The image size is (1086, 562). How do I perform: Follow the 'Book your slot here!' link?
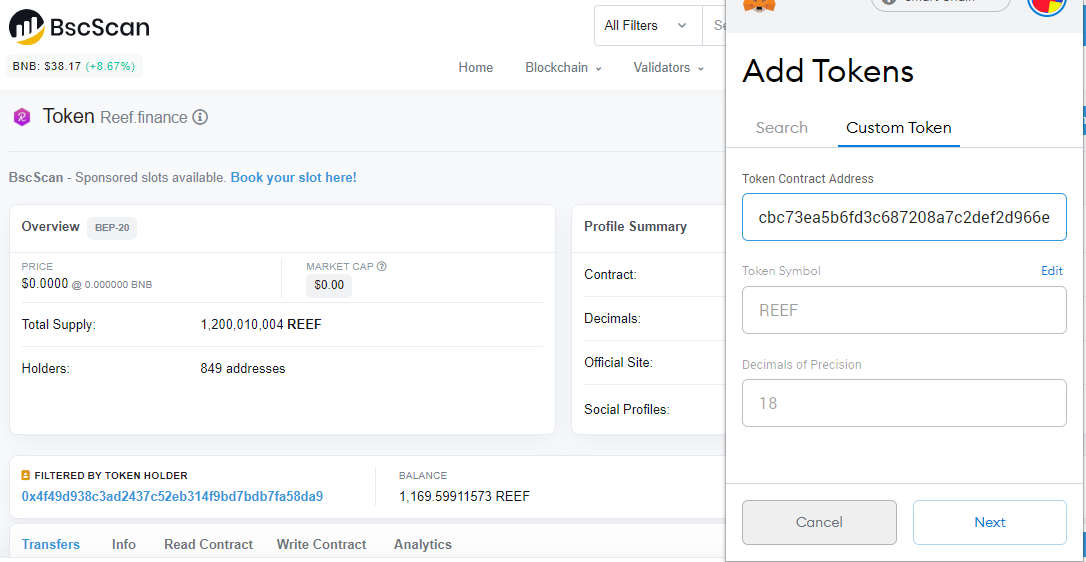(x=294, y=177)
